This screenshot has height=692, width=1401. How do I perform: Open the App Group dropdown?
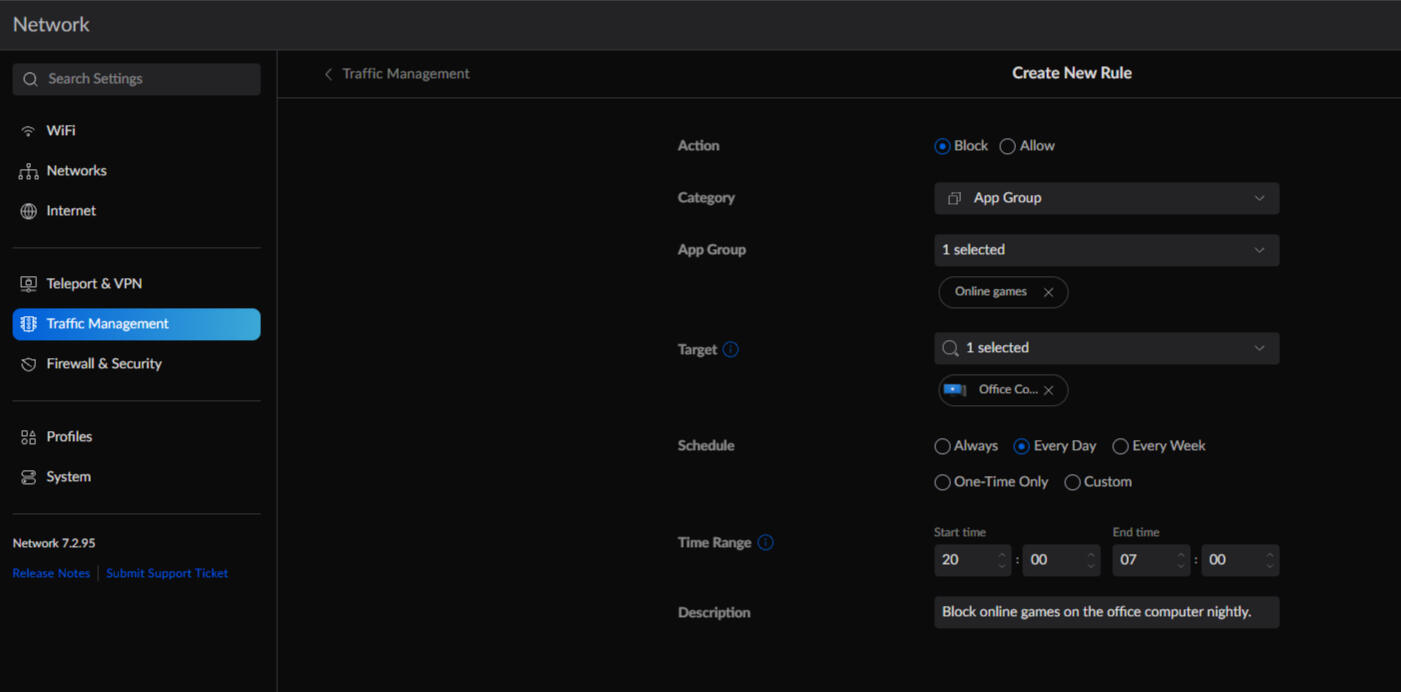(x=1106, y=250)
